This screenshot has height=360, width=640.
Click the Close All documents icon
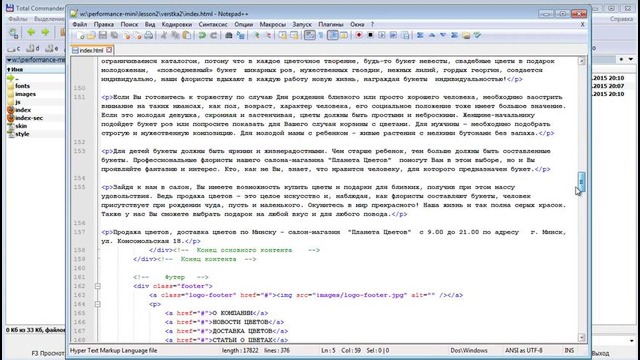point(138,35)
